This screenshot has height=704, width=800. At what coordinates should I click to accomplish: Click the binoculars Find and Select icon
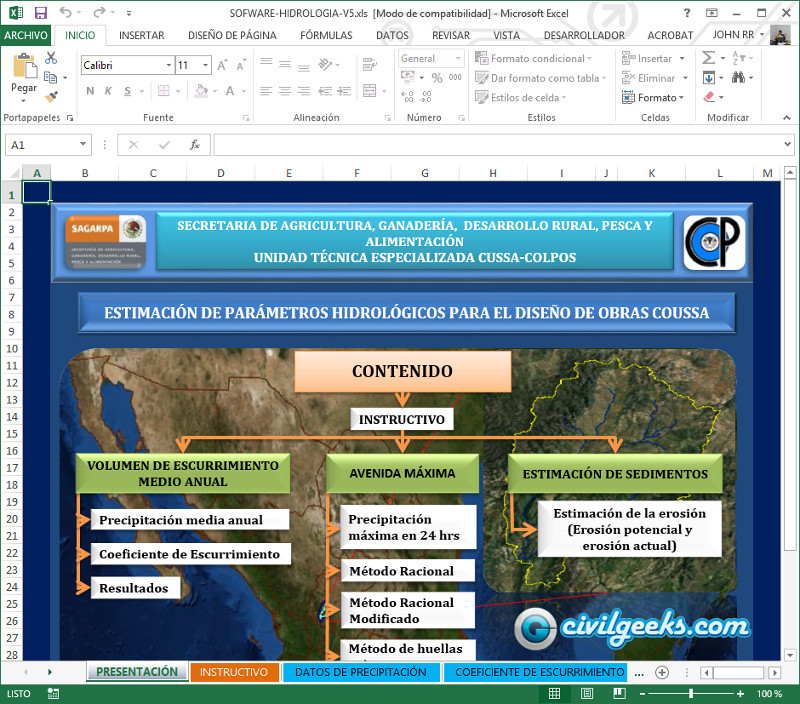click(740, 78)
